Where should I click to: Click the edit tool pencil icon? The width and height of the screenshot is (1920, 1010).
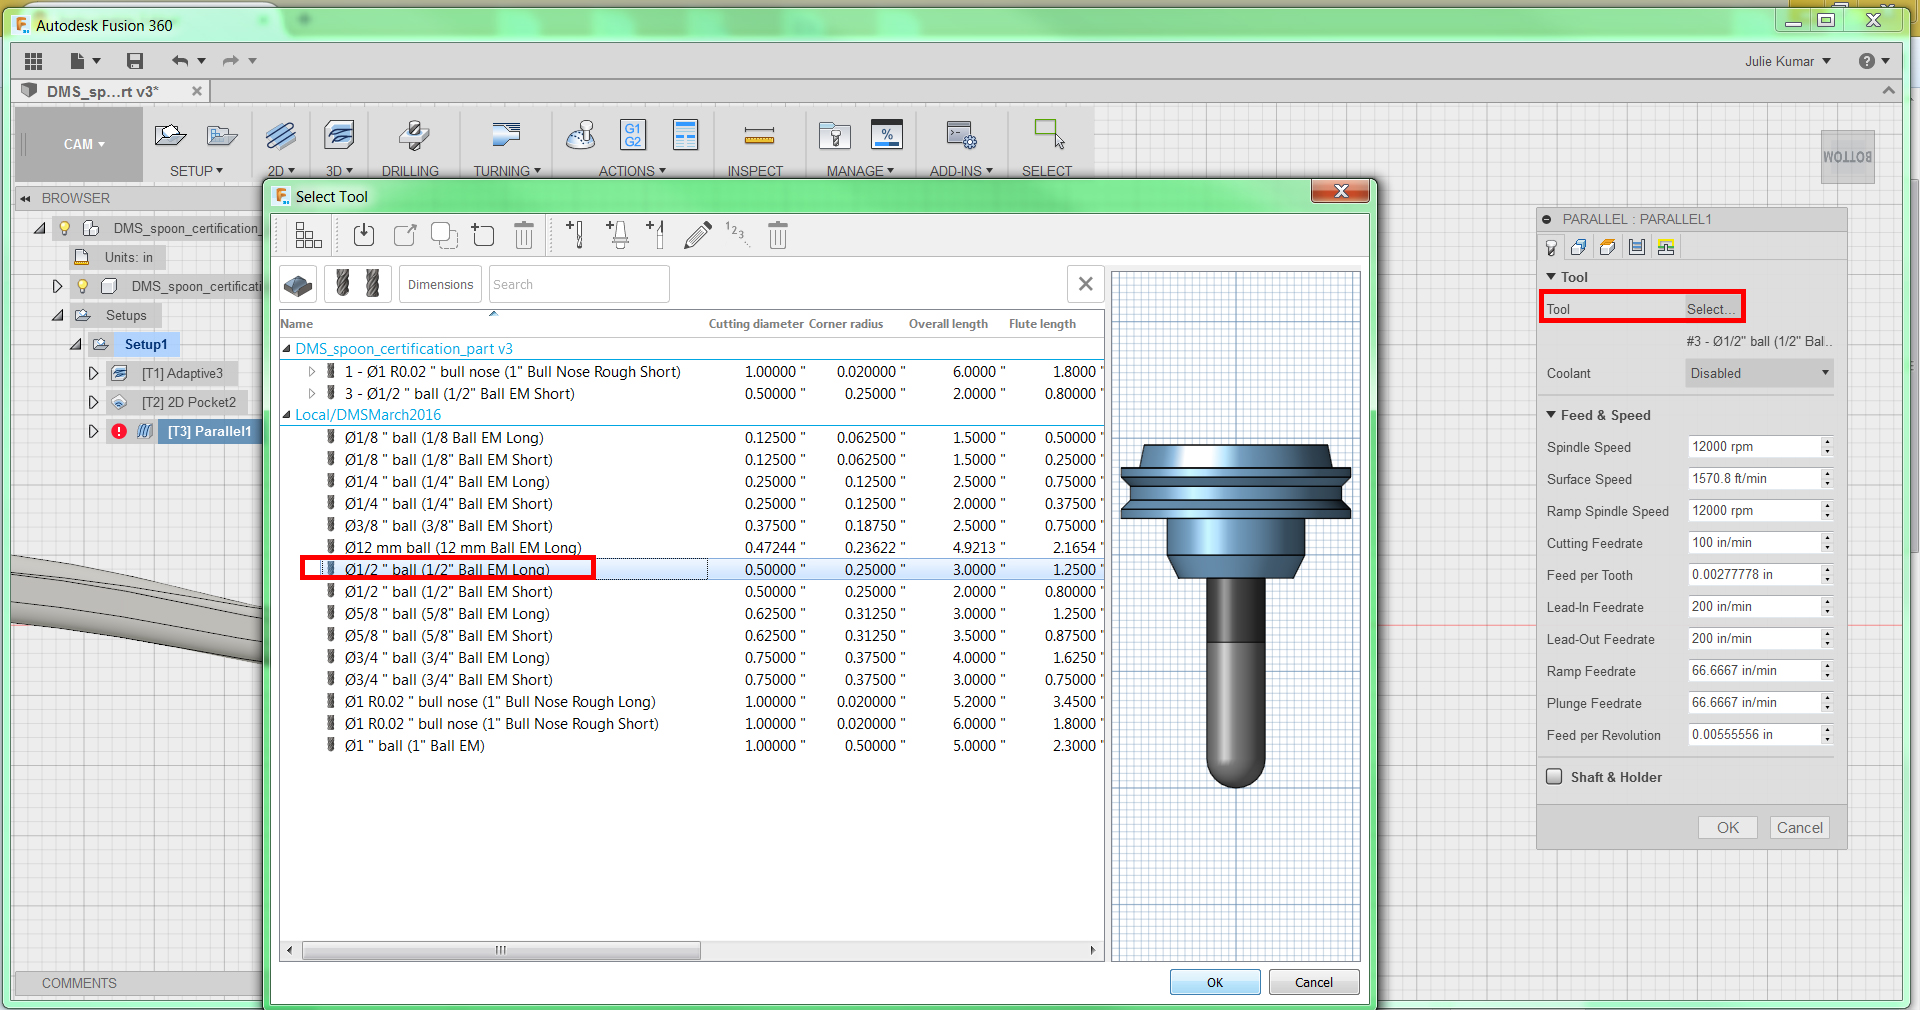tap(698, 235)
